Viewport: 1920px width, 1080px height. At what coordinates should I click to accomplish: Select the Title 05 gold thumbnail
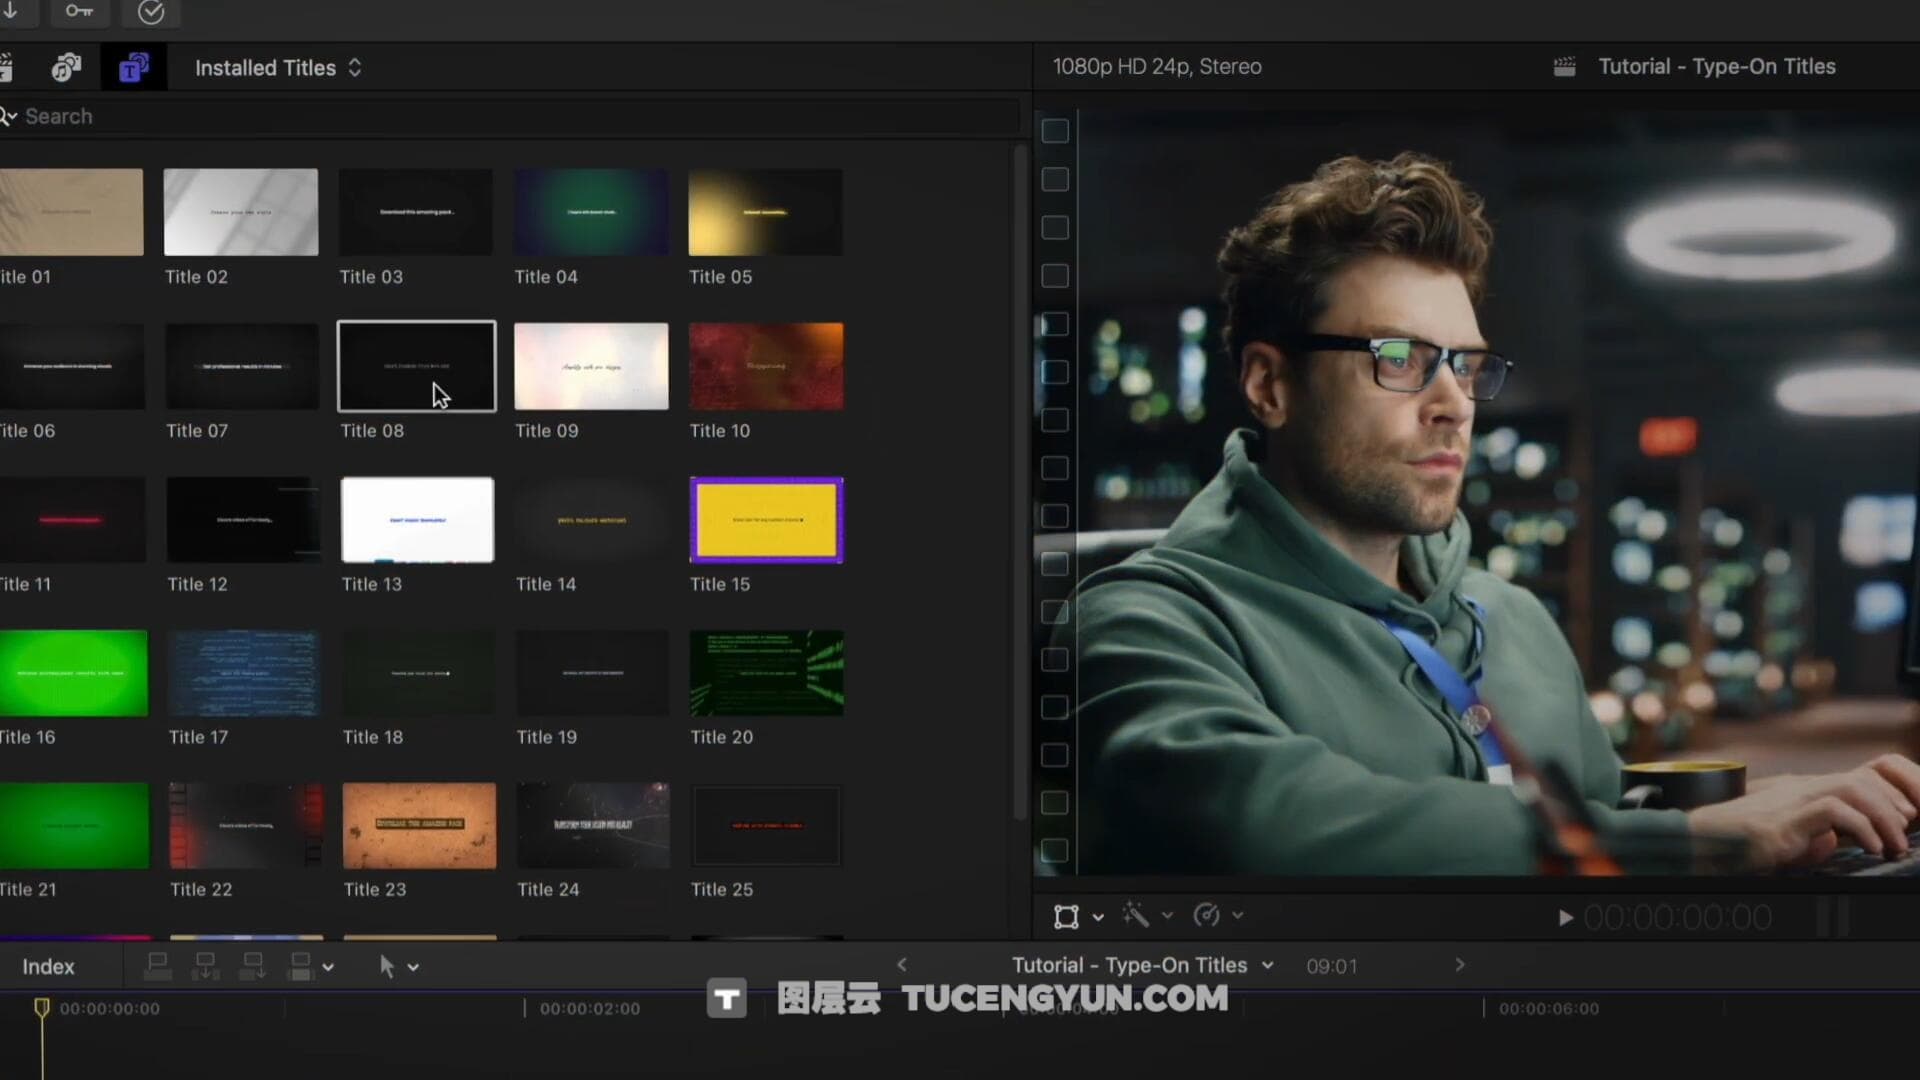pyautogui.click(x=766, y=212)
